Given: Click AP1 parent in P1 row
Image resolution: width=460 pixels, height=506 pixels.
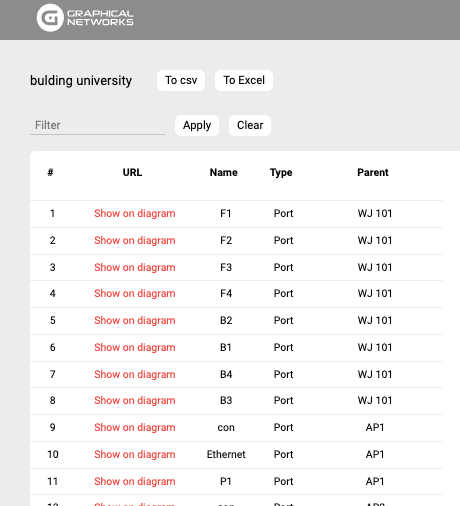Looking at the screenshot, I should pos(375,481).
